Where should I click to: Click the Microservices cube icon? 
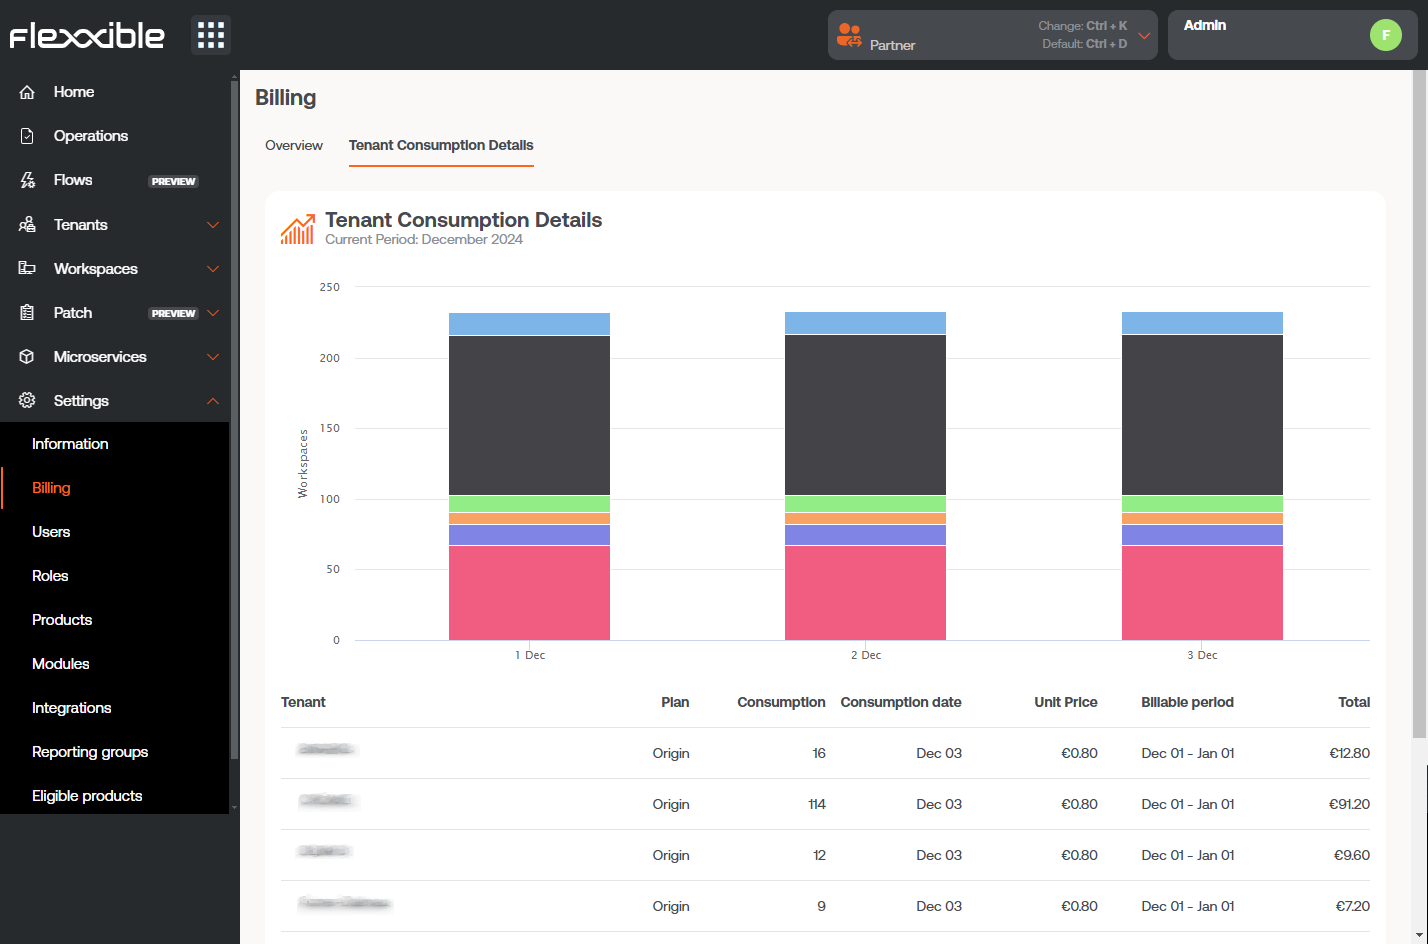point(27,357)
